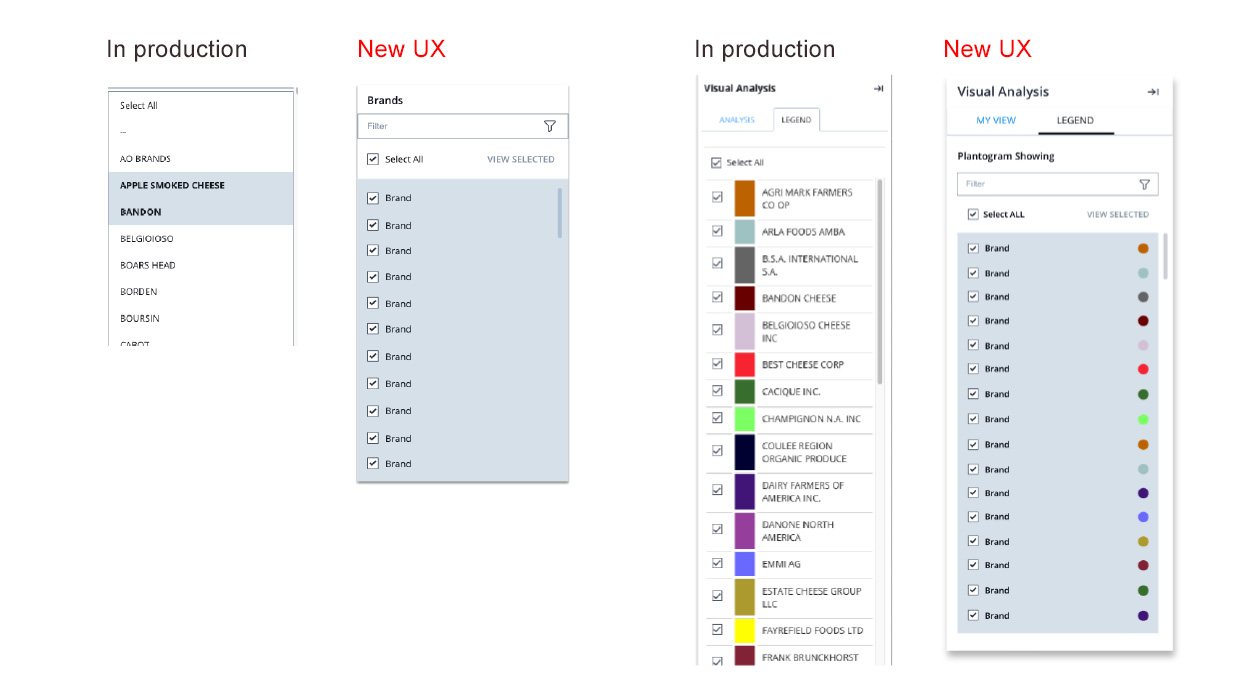The image size is (1240, 698).
Task: Uncheck the AGRI MARK FARMERS CO OP checkbox
Action: pyautogui.click(x=717, y=198)
